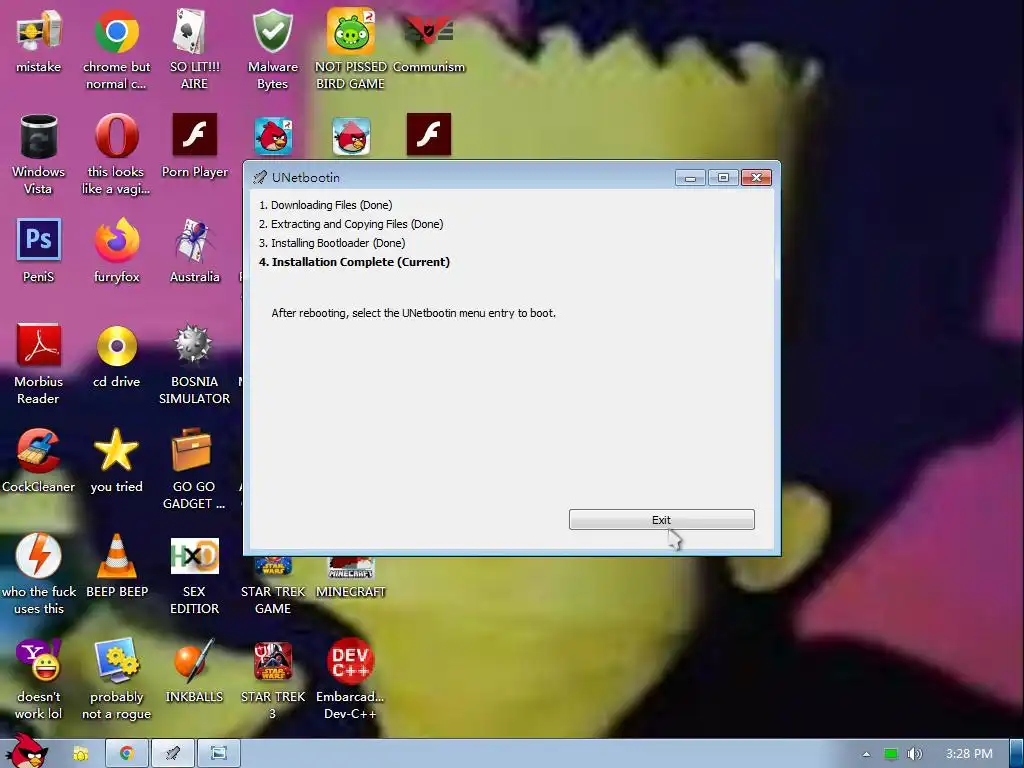Select the Opera 'this looks like' icon
The width and height of the screenshot is (1024, 768).
(116, 155)
